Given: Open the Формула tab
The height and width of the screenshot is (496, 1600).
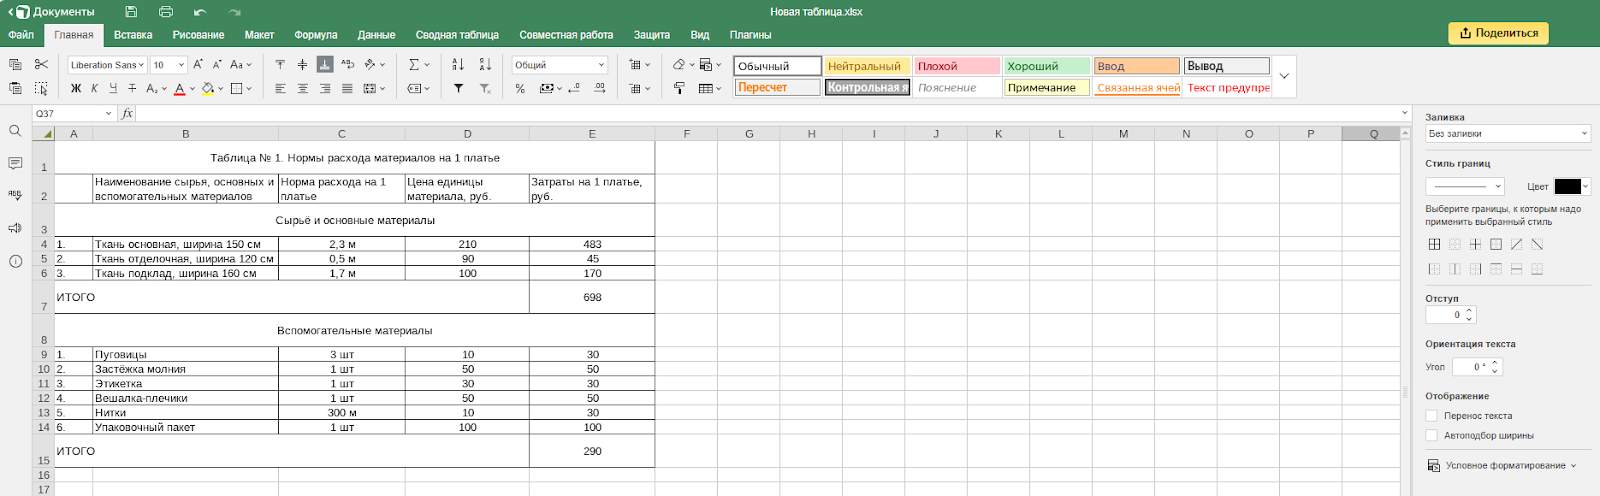Looking at the screenshot, I should click(x=316, y=35).
